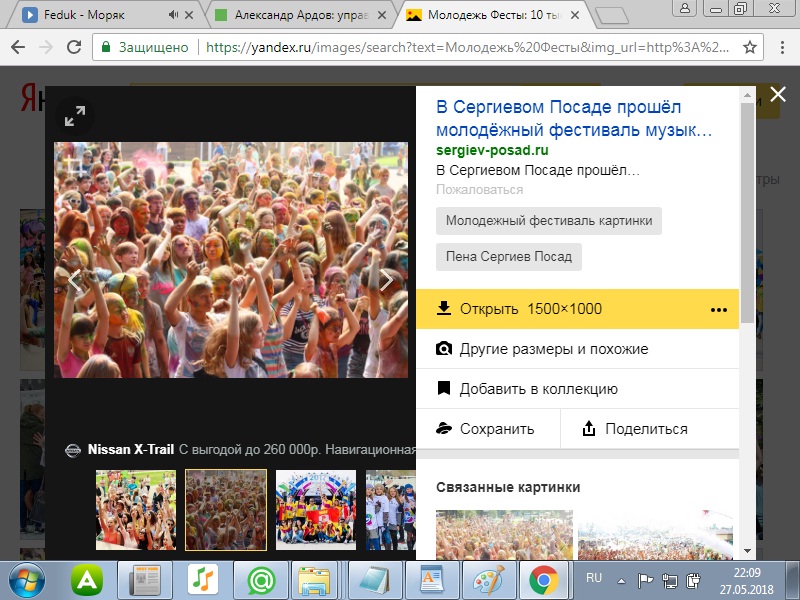Click the address bar URL field
Viewport: 800px width, 600px height.
point(467,47)
